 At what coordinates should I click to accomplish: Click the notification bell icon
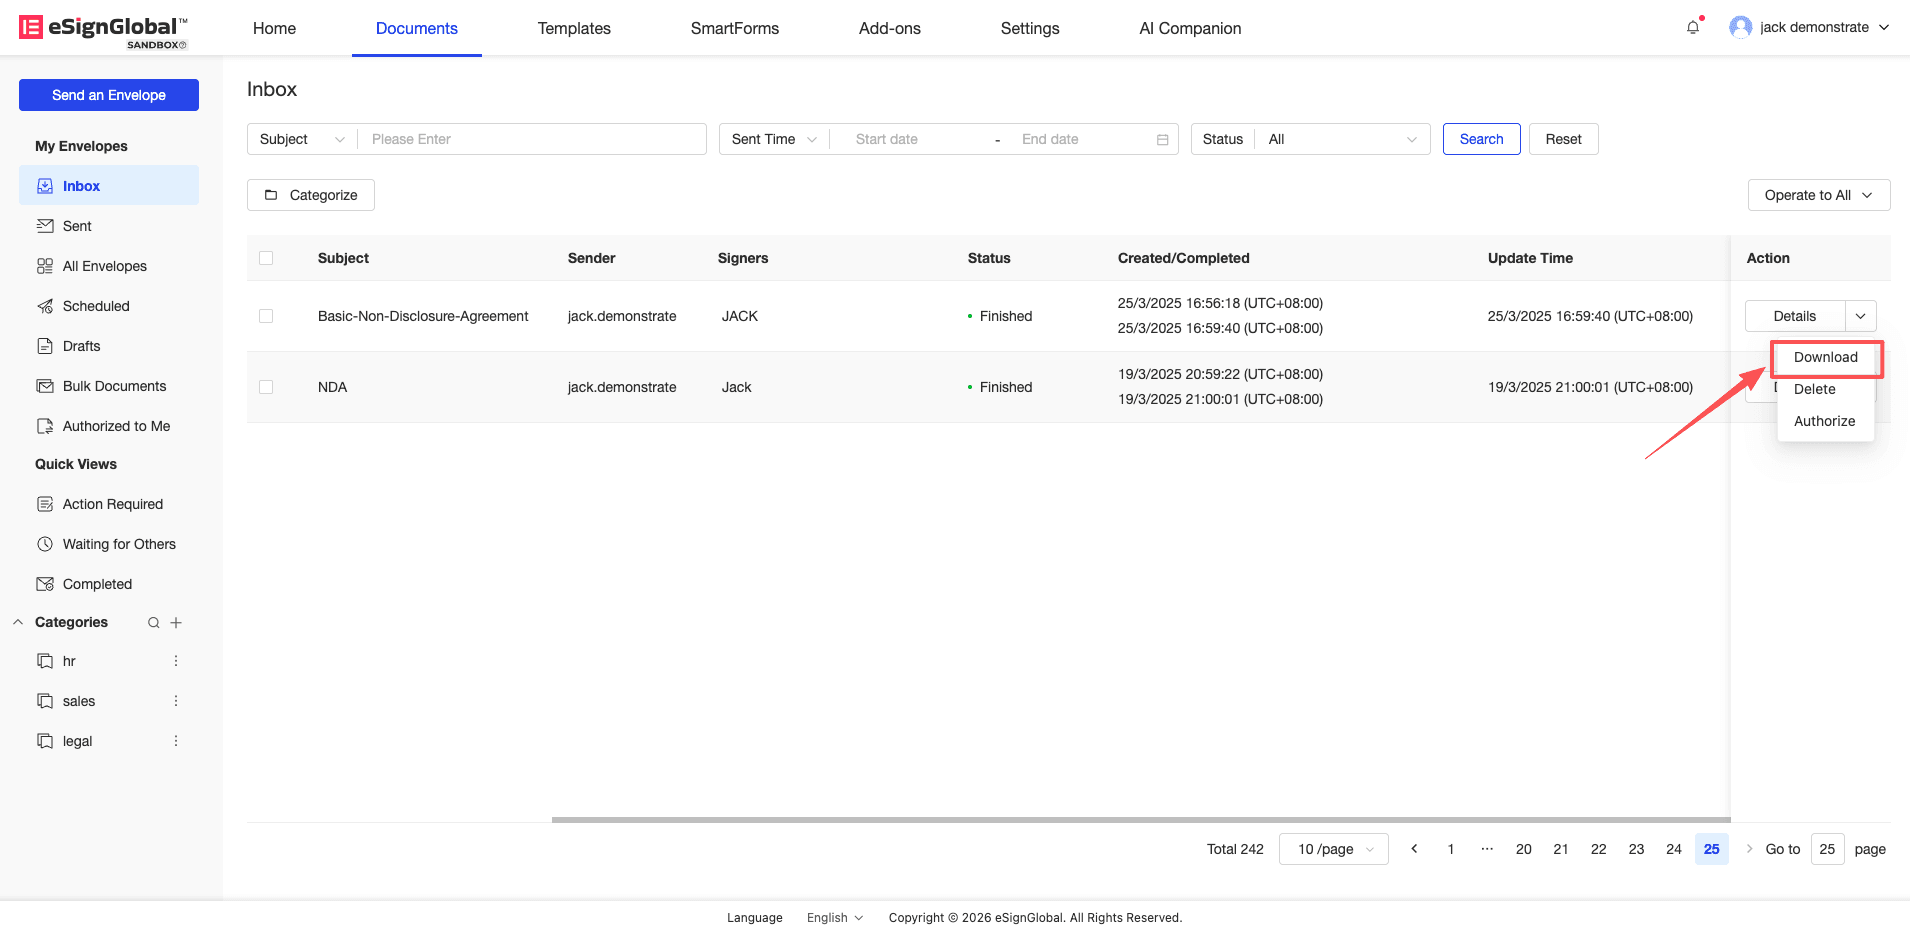[x=1692, y=28]
